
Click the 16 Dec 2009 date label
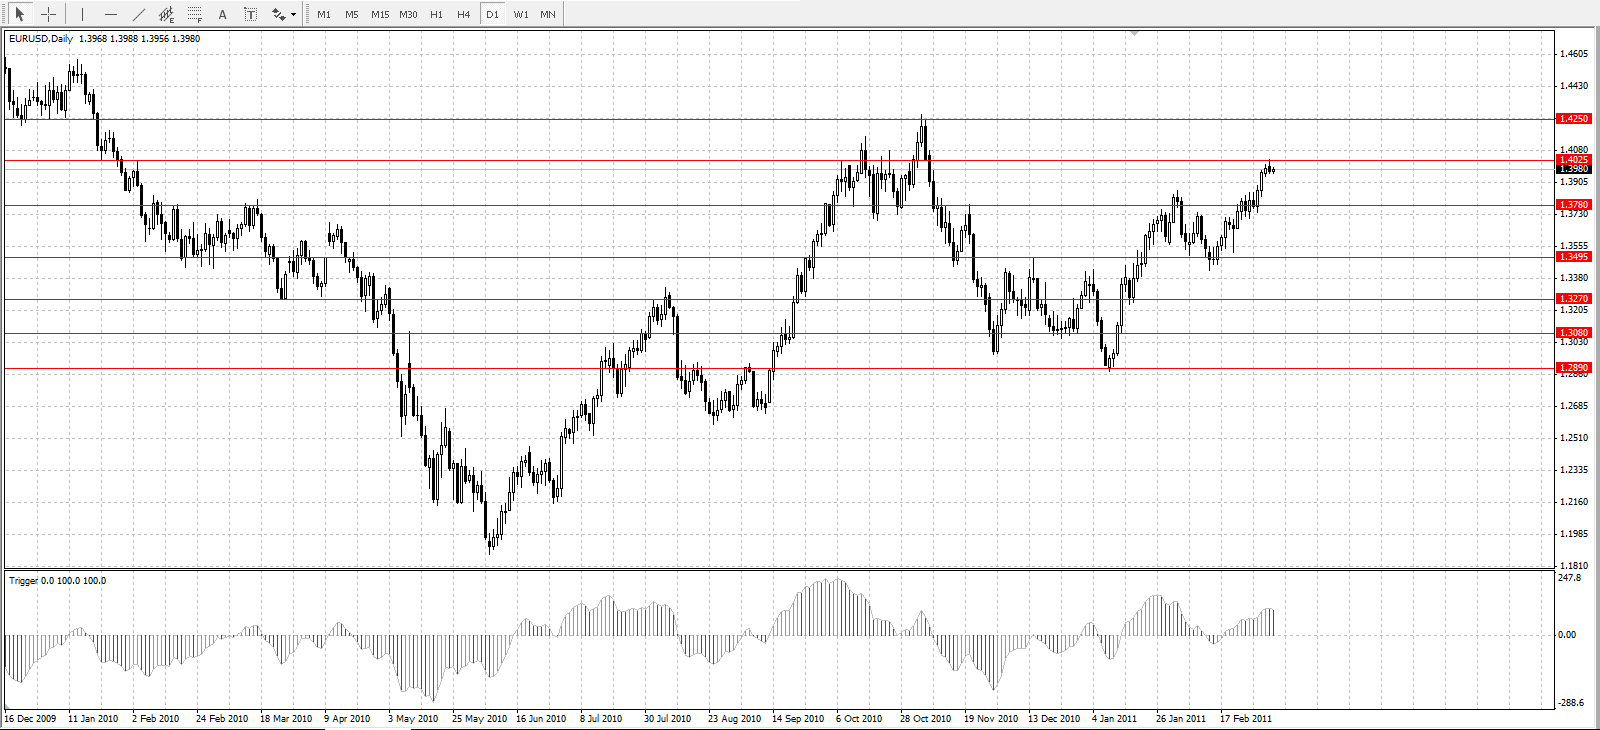[x=30, y=719]
